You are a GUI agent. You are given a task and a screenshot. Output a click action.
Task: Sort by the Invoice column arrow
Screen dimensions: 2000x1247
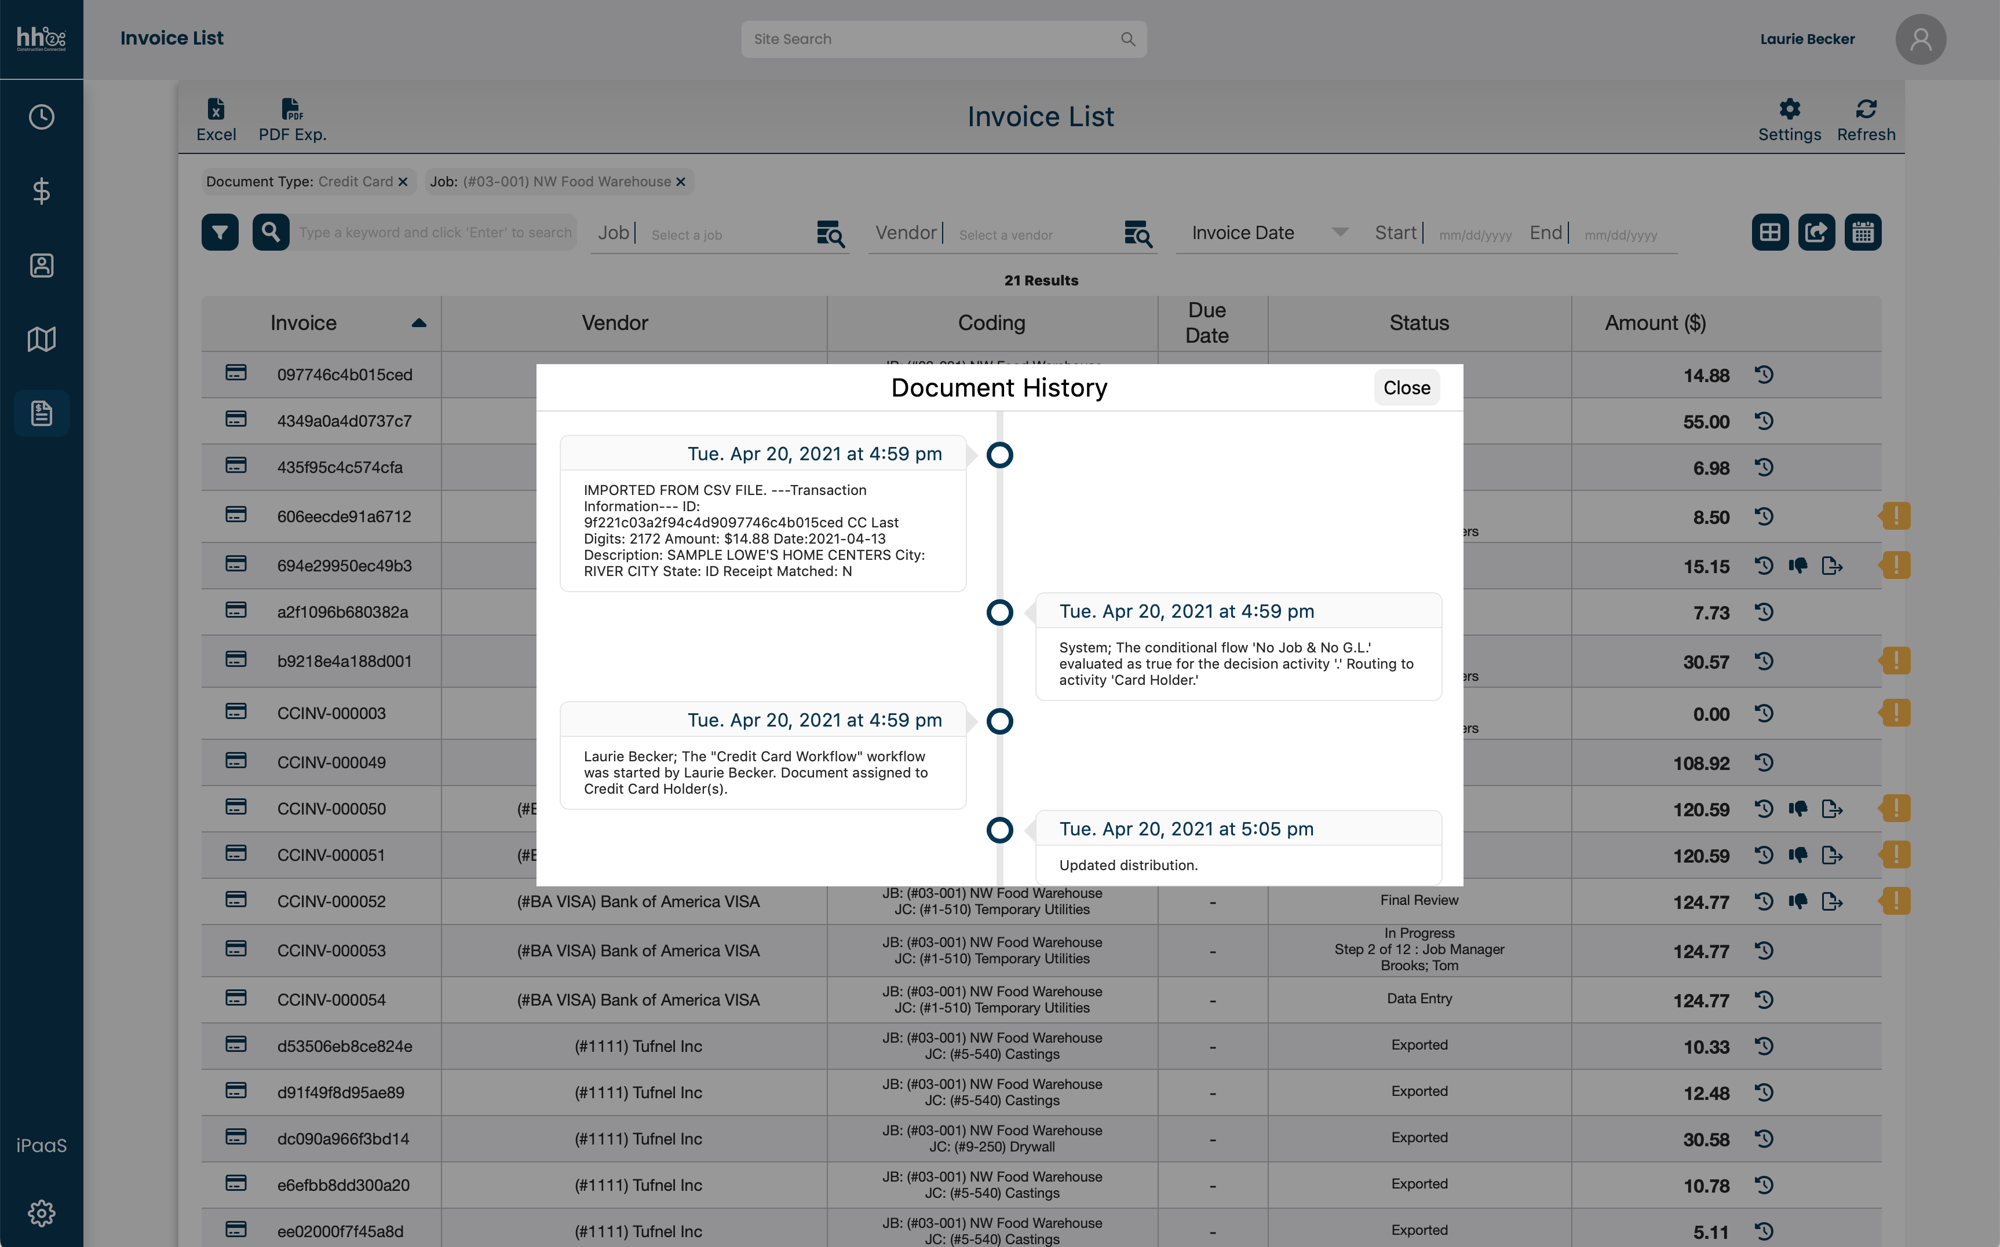click(419, 323)
